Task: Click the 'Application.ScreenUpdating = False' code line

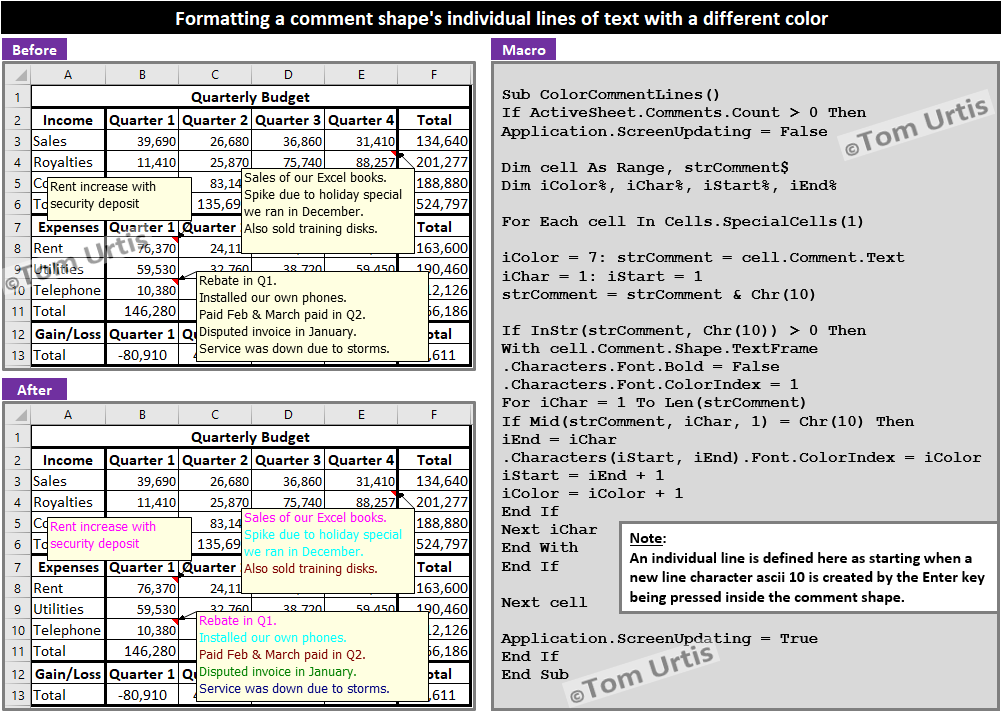Action: click(664, 131)
